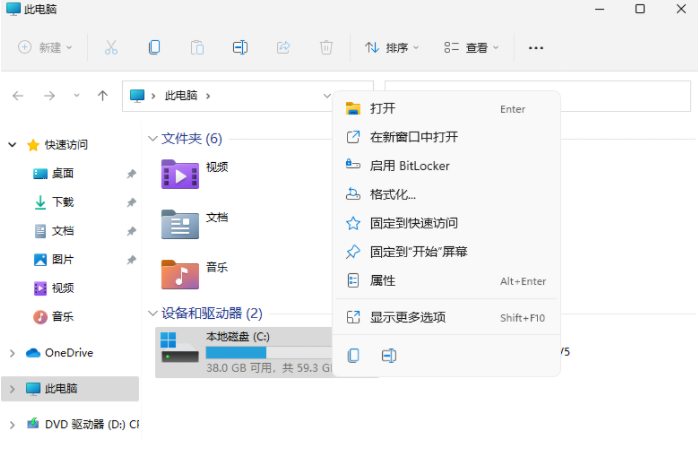Open the three-dot more options menu
This screenshot has width=700, height=454.
pos(536,47)
